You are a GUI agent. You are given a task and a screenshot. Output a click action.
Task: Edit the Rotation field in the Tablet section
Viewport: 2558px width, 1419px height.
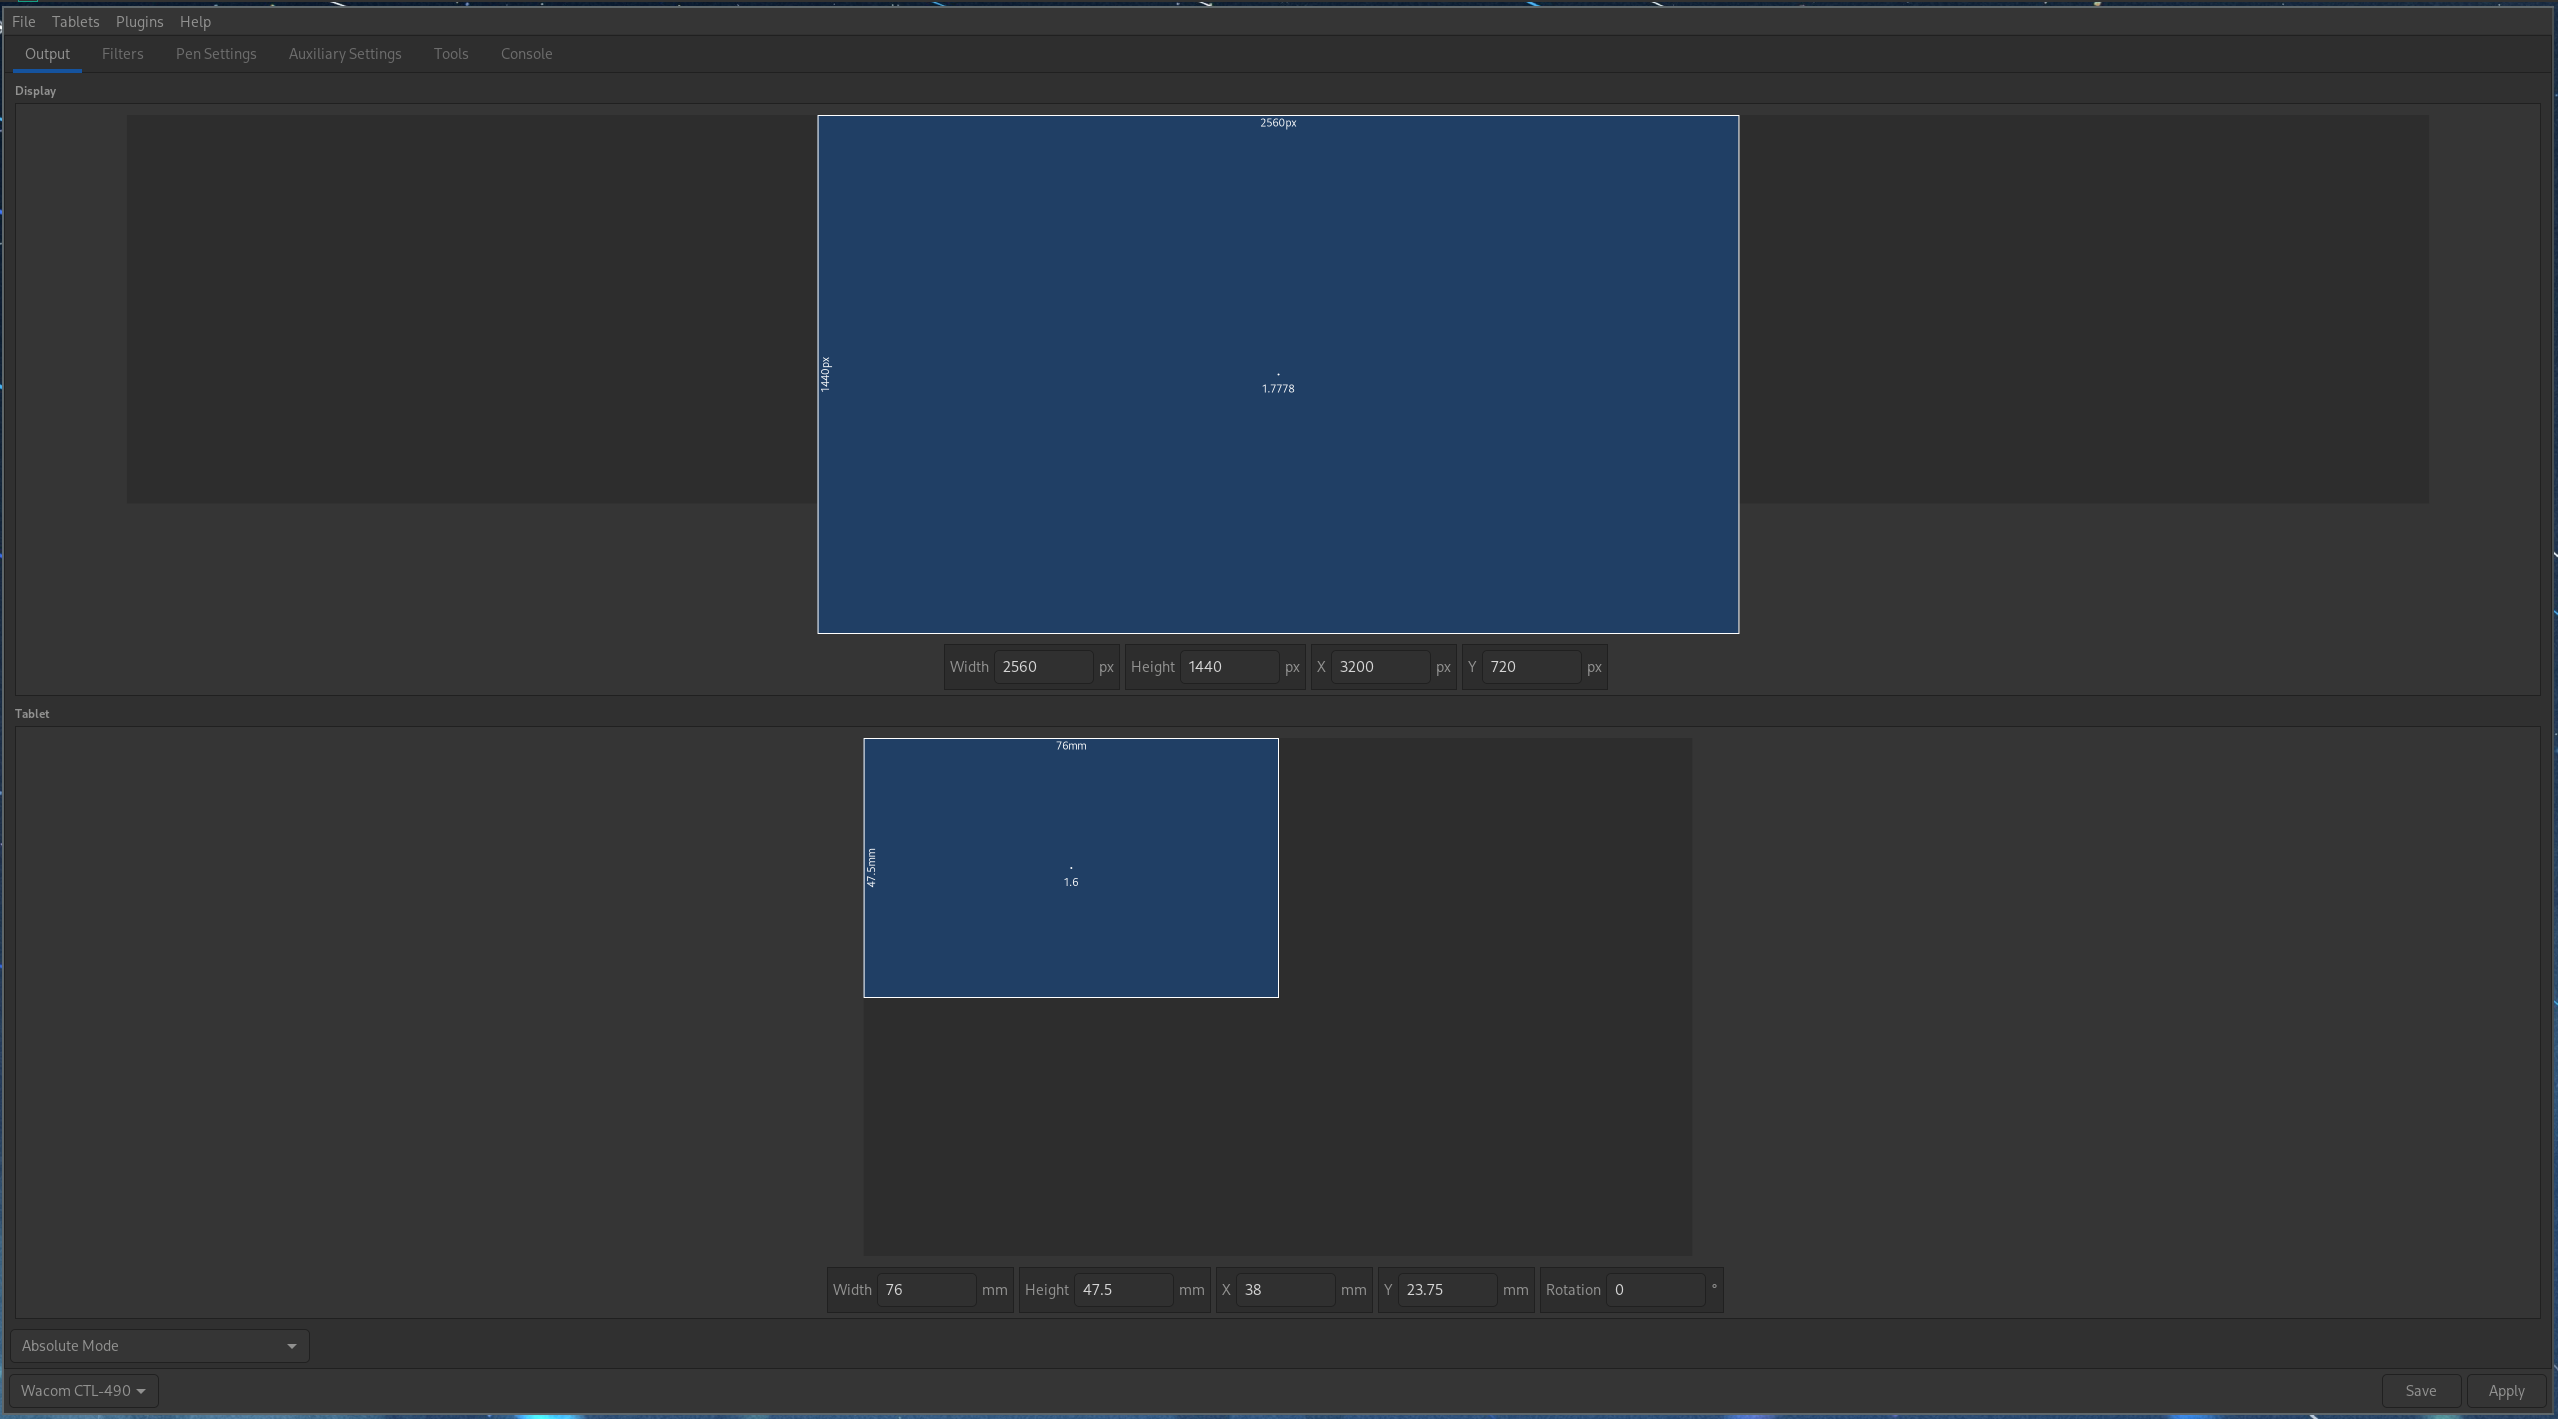point(1658,1289)
